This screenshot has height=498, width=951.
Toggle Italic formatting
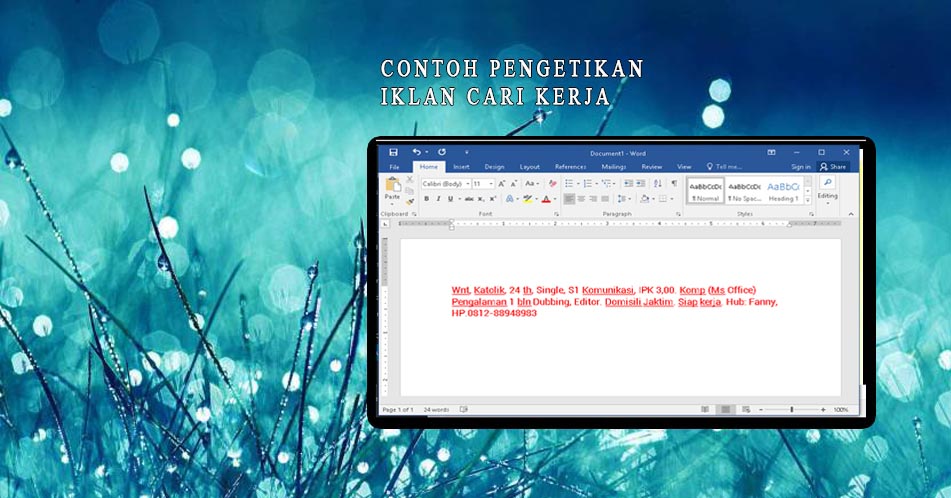[438, 199]
